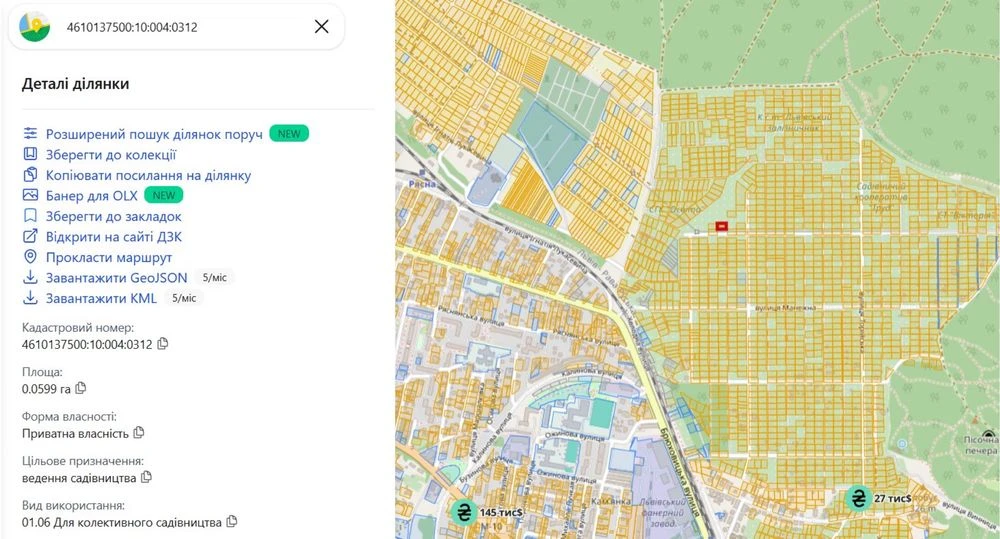The width and height of the screenshot is (1000, 539).
Task: Click the NEW badge beside OLX banner
Action: click(163, 195)
